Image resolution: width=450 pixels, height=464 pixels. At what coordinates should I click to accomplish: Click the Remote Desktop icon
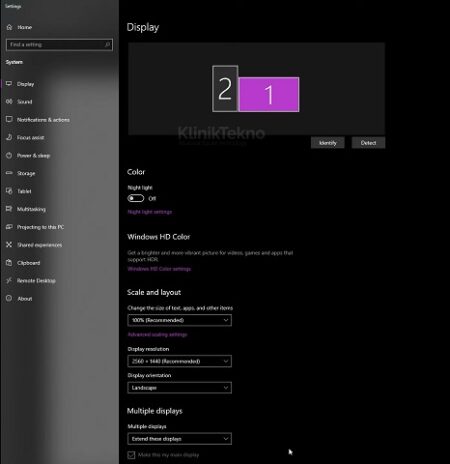coord(9,281)
